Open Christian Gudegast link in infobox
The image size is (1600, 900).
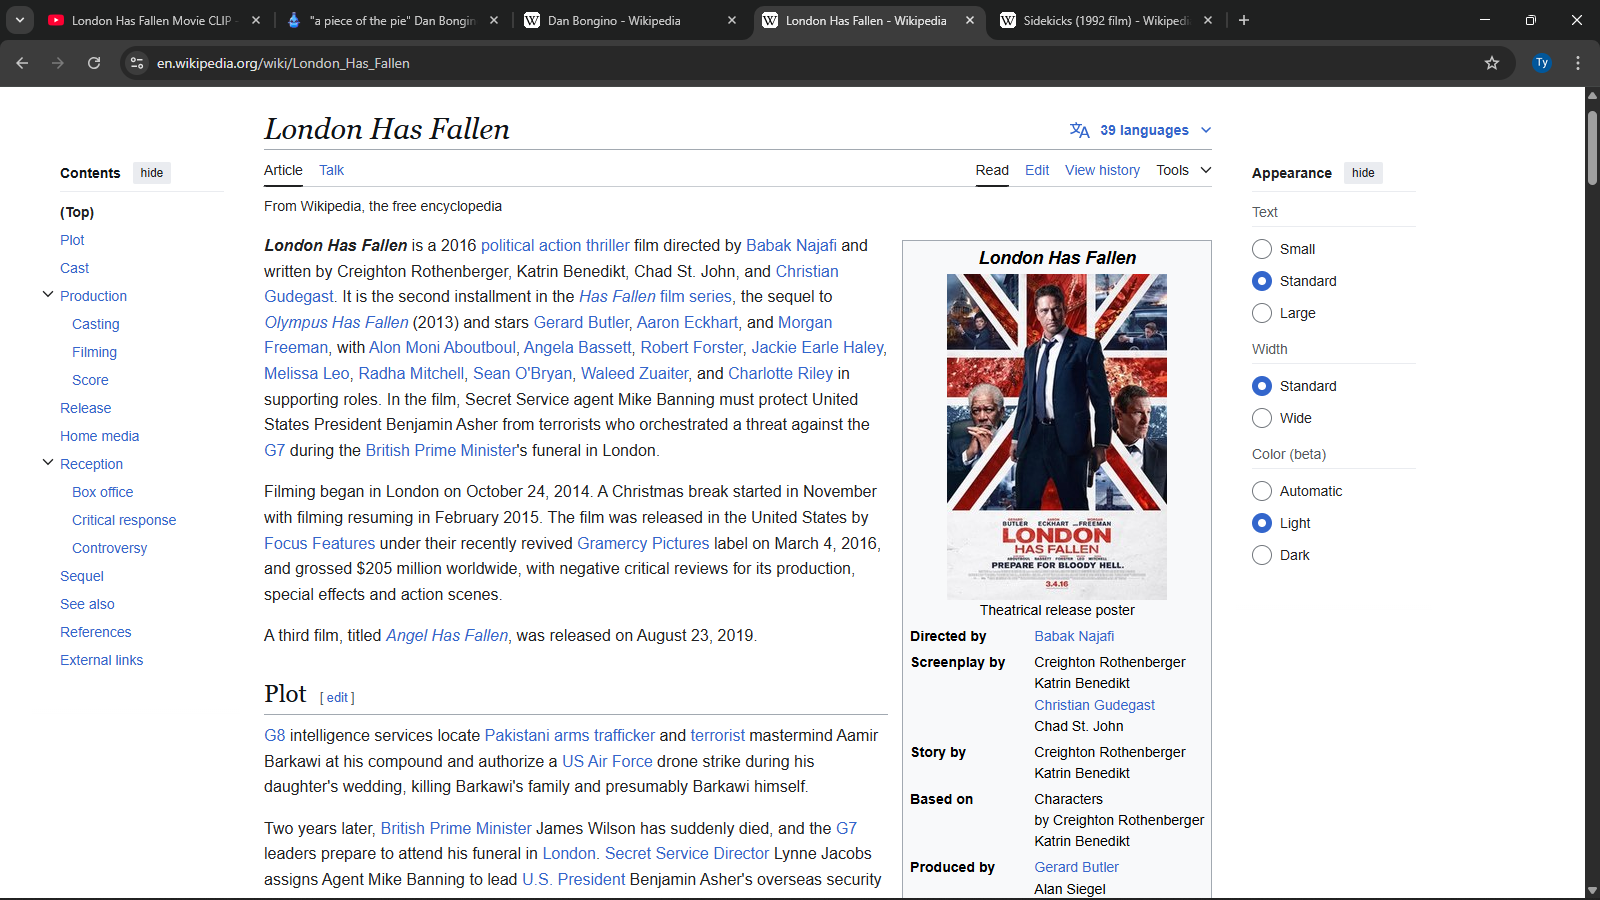click(1094, 705)
